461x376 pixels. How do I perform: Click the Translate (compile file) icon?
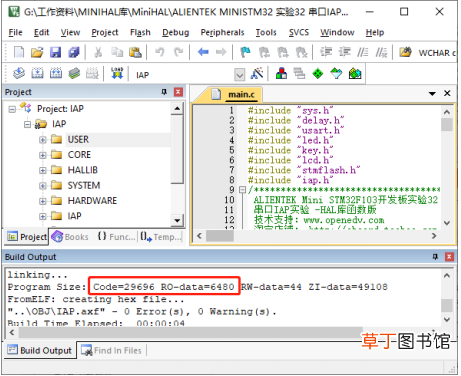[19, 73]
